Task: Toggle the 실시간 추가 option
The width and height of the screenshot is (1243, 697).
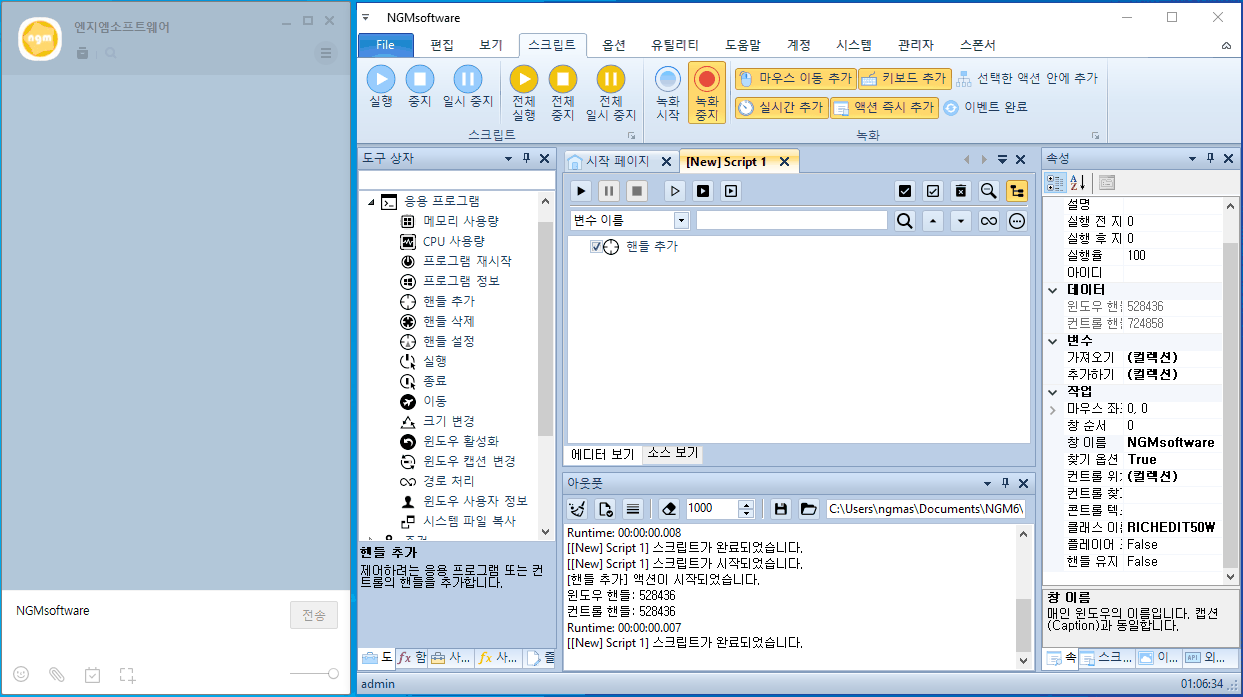Action: 782,107
